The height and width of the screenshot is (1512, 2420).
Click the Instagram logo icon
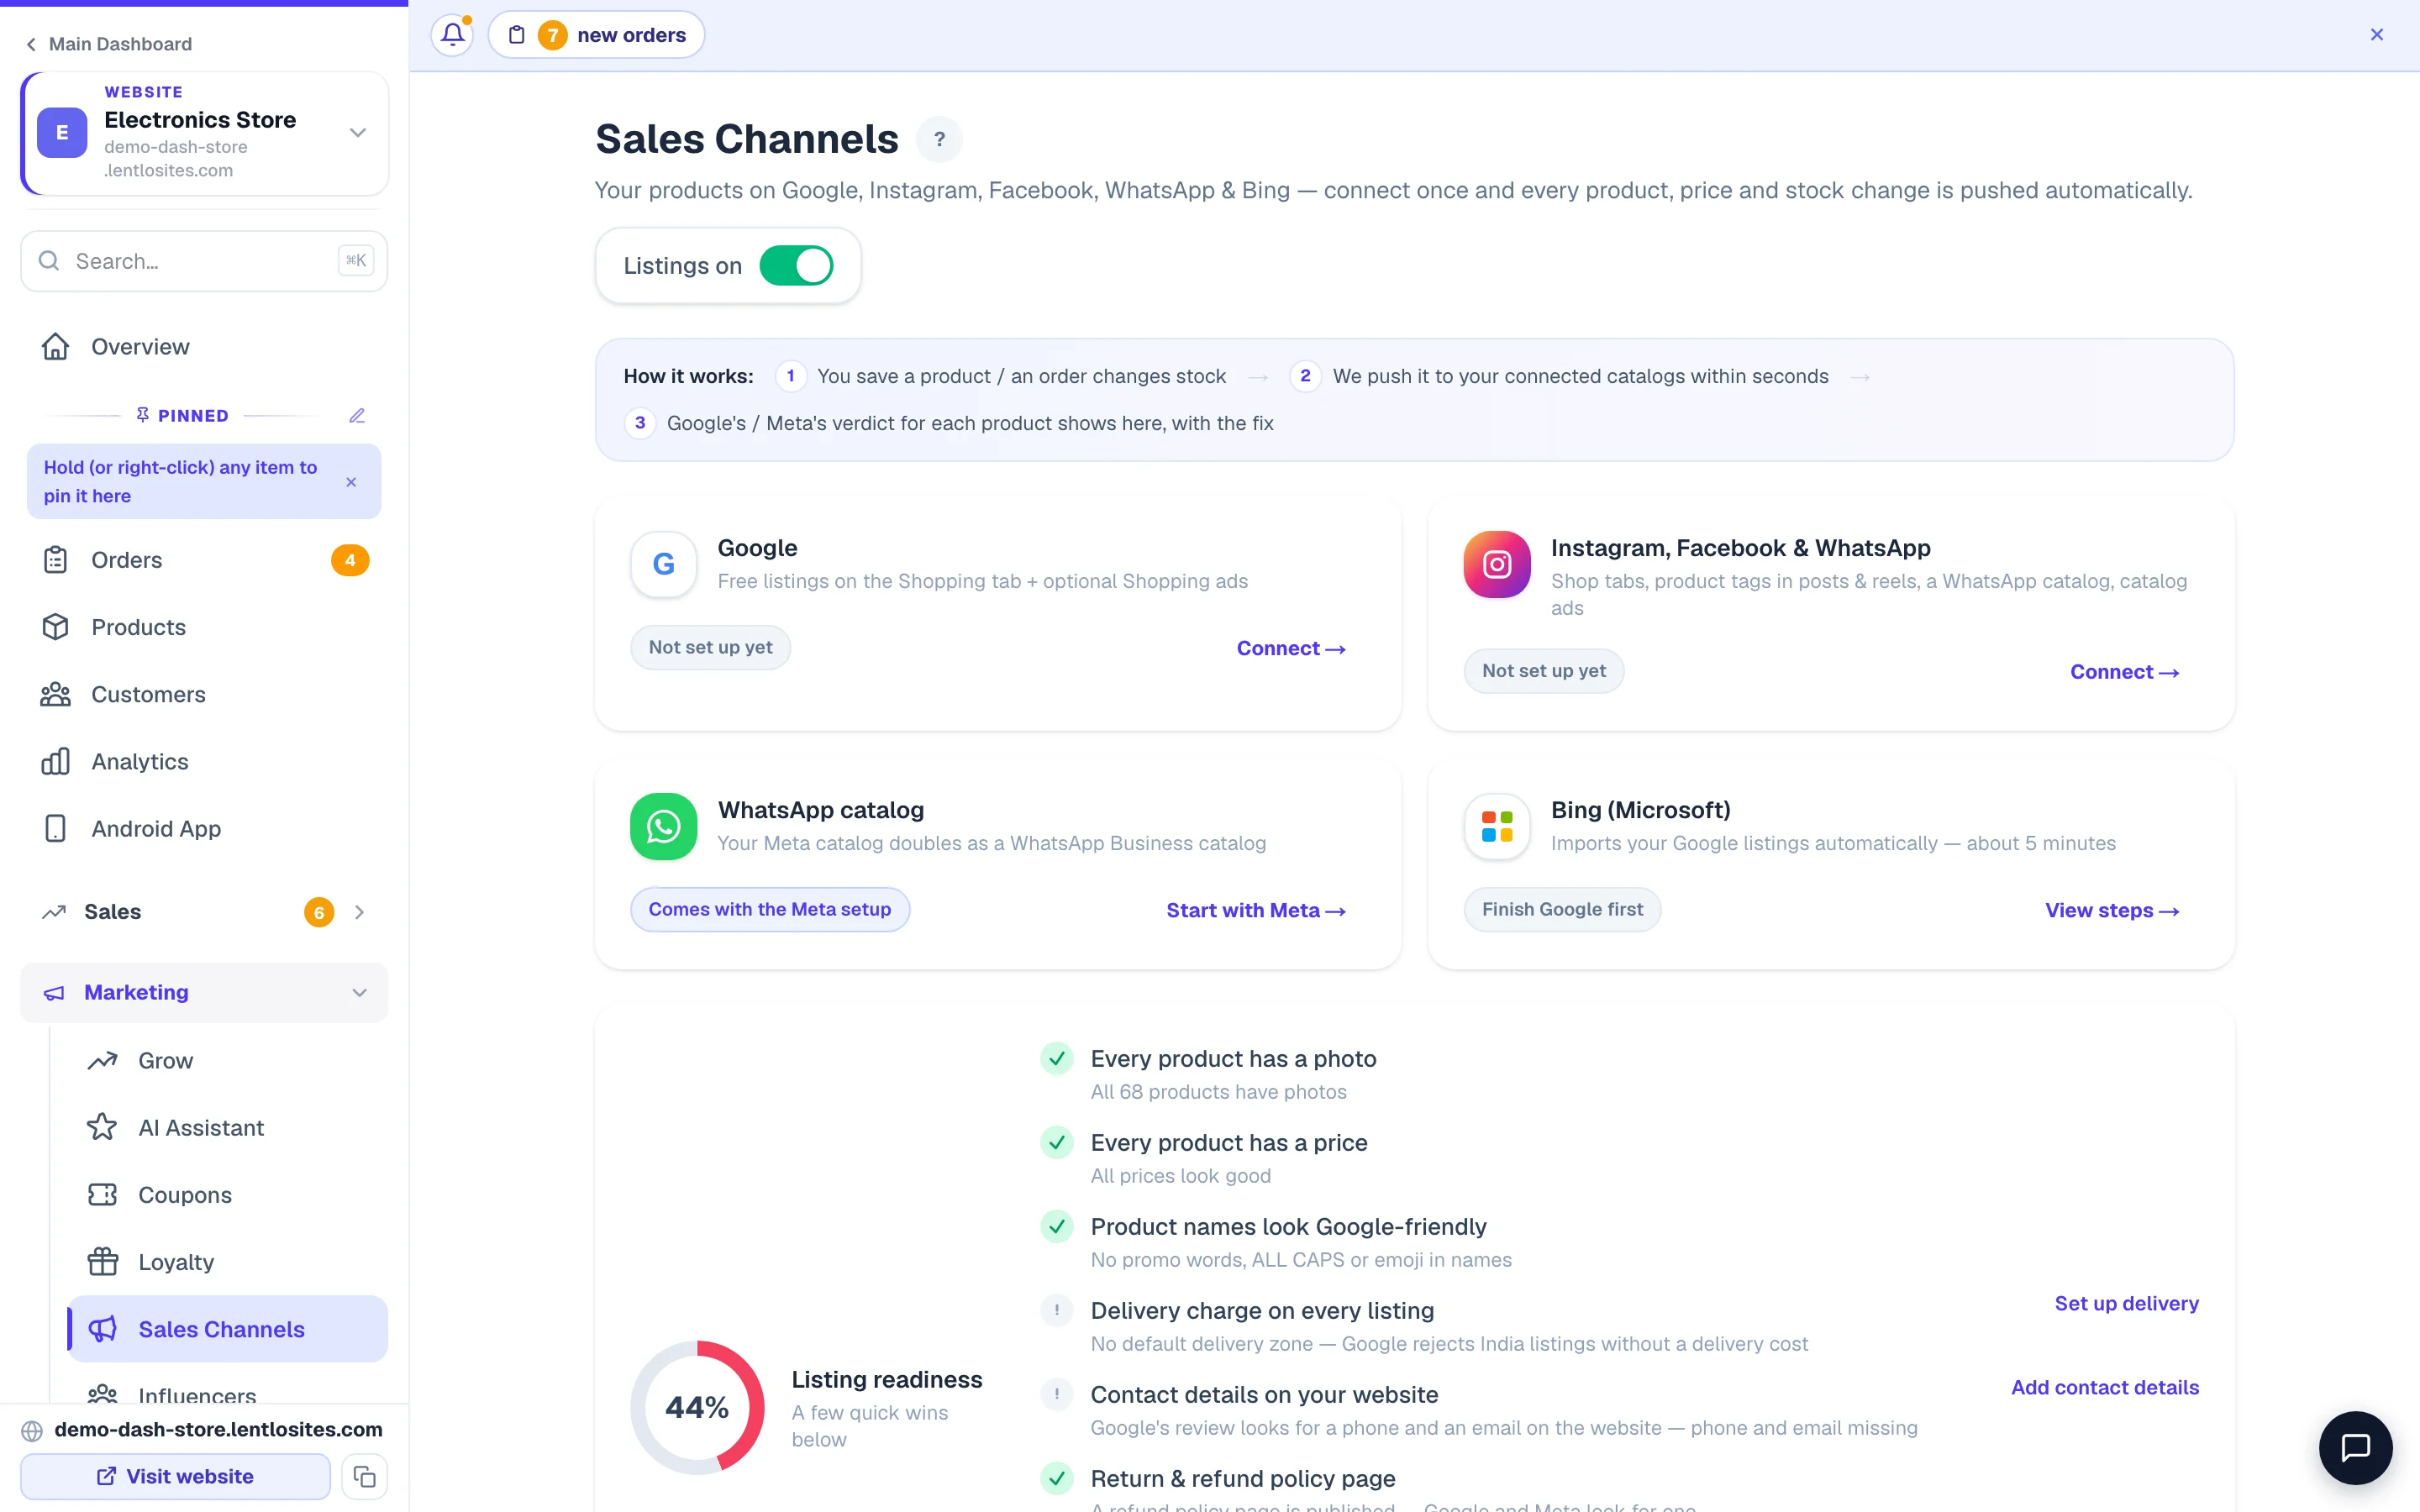click(x=1497, y=564)
